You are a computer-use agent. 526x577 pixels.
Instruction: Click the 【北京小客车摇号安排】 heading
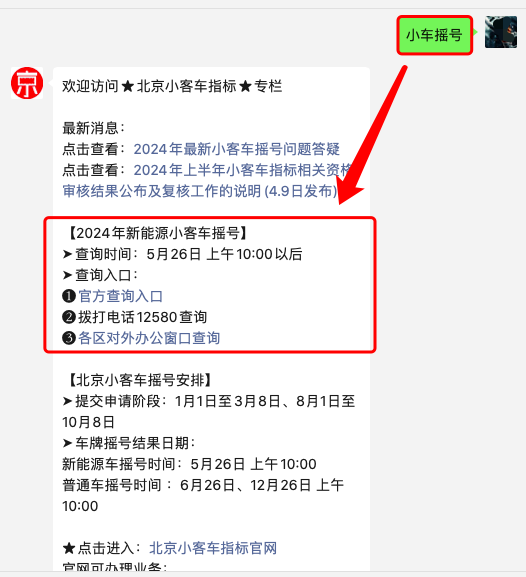pos(139,380)
